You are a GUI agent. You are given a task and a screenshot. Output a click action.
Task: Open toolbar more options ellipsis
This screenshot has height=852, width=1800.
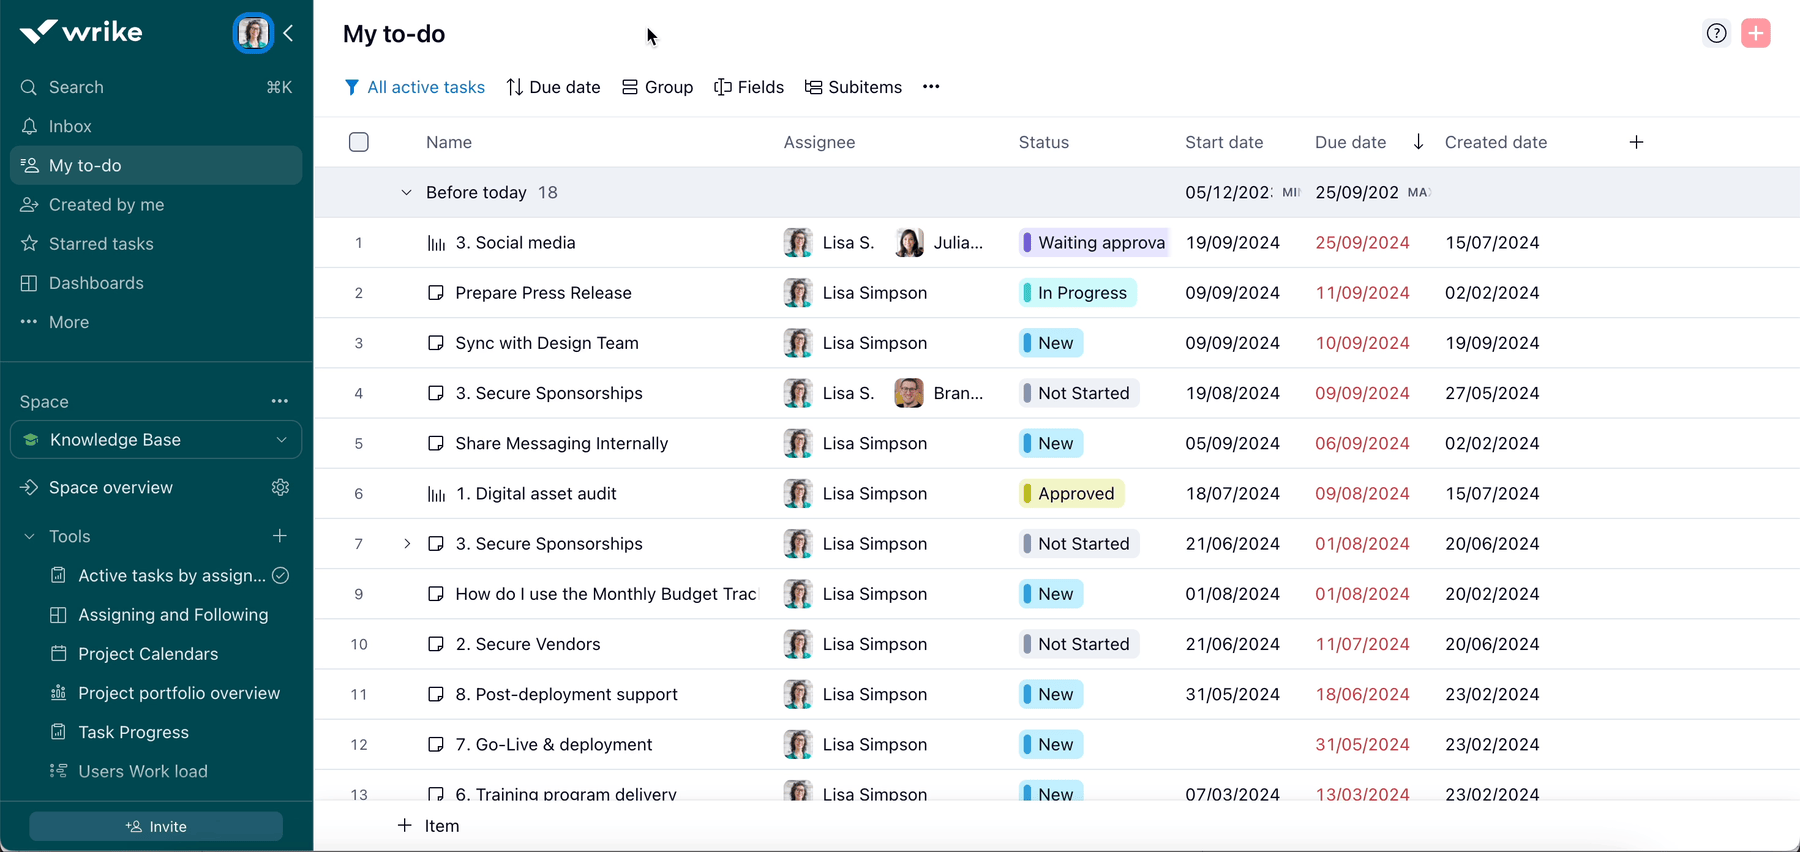(931, 87)
